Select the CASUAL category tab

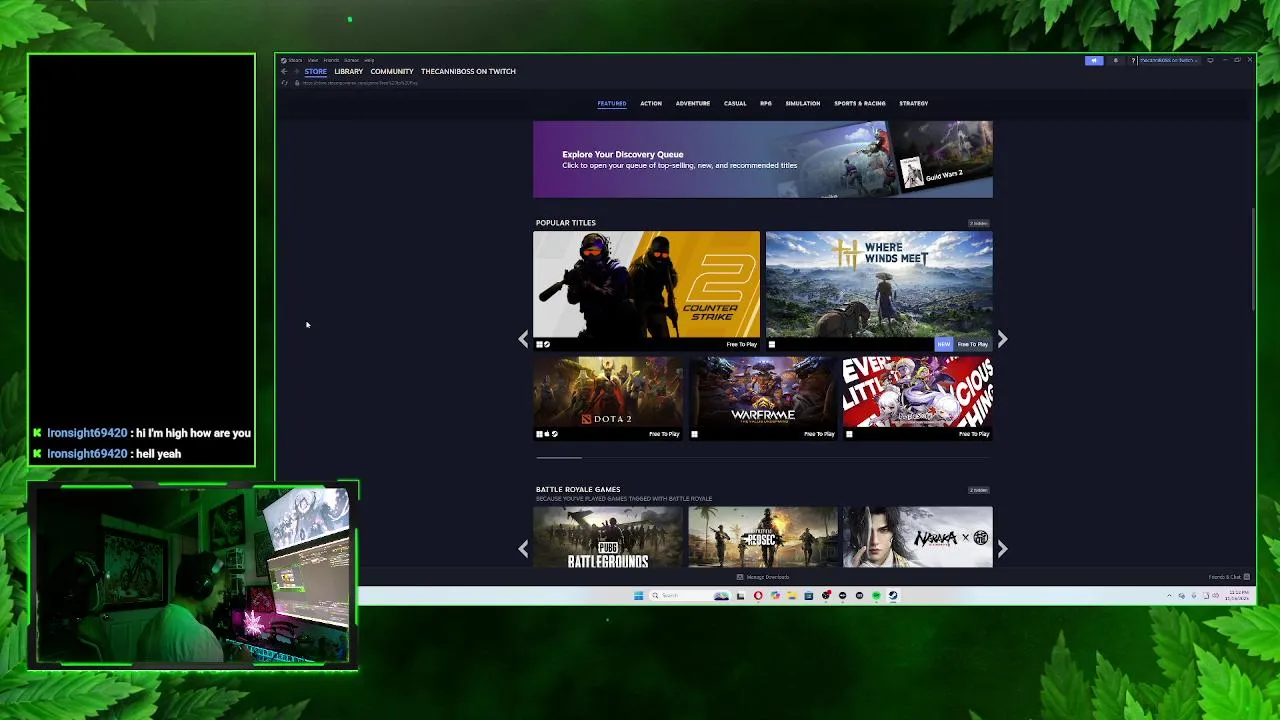(x=735, y=103)
